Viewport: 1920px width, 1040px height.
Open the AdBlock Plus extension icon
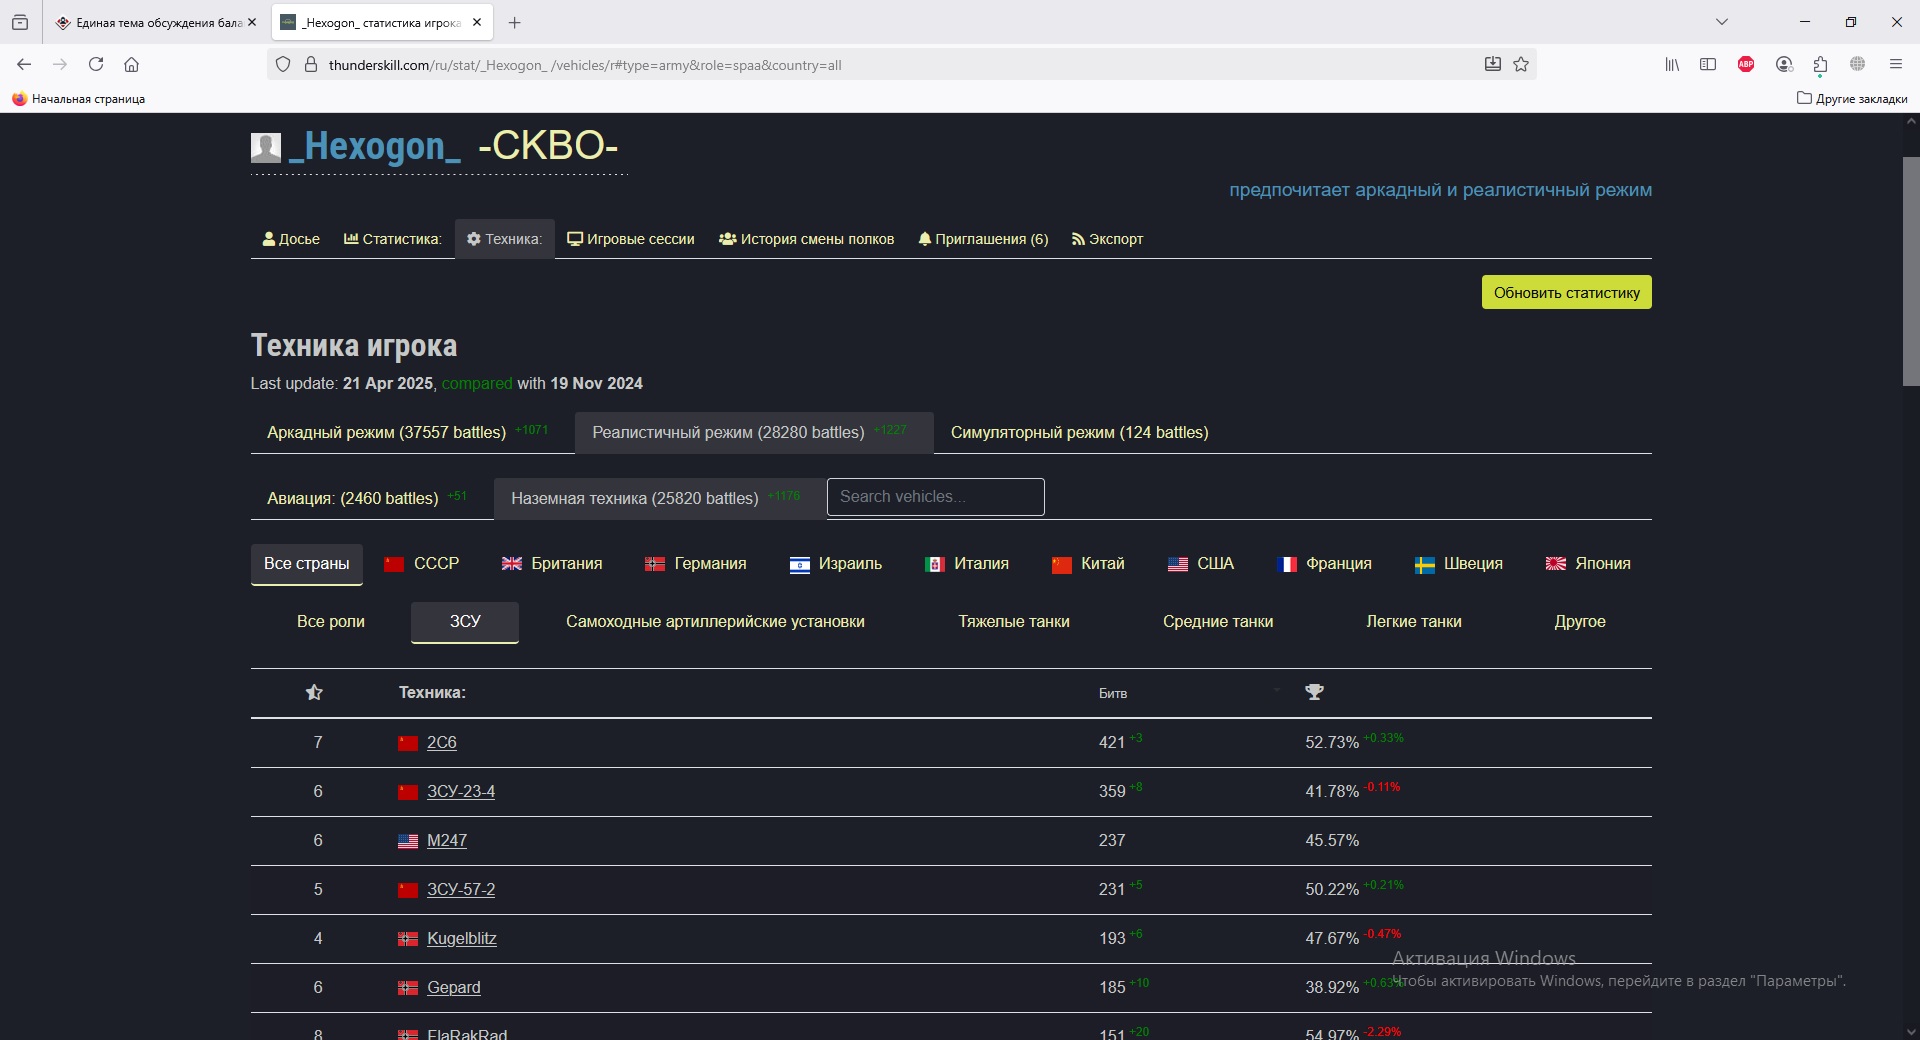(1746, 65)
